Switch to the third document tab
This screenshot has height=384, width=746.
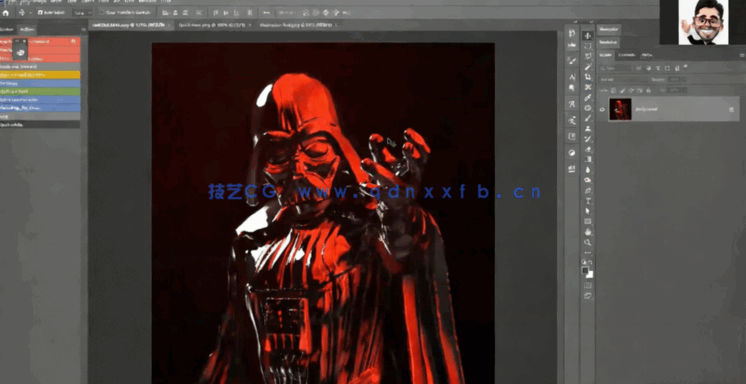(x=298, y=25)
